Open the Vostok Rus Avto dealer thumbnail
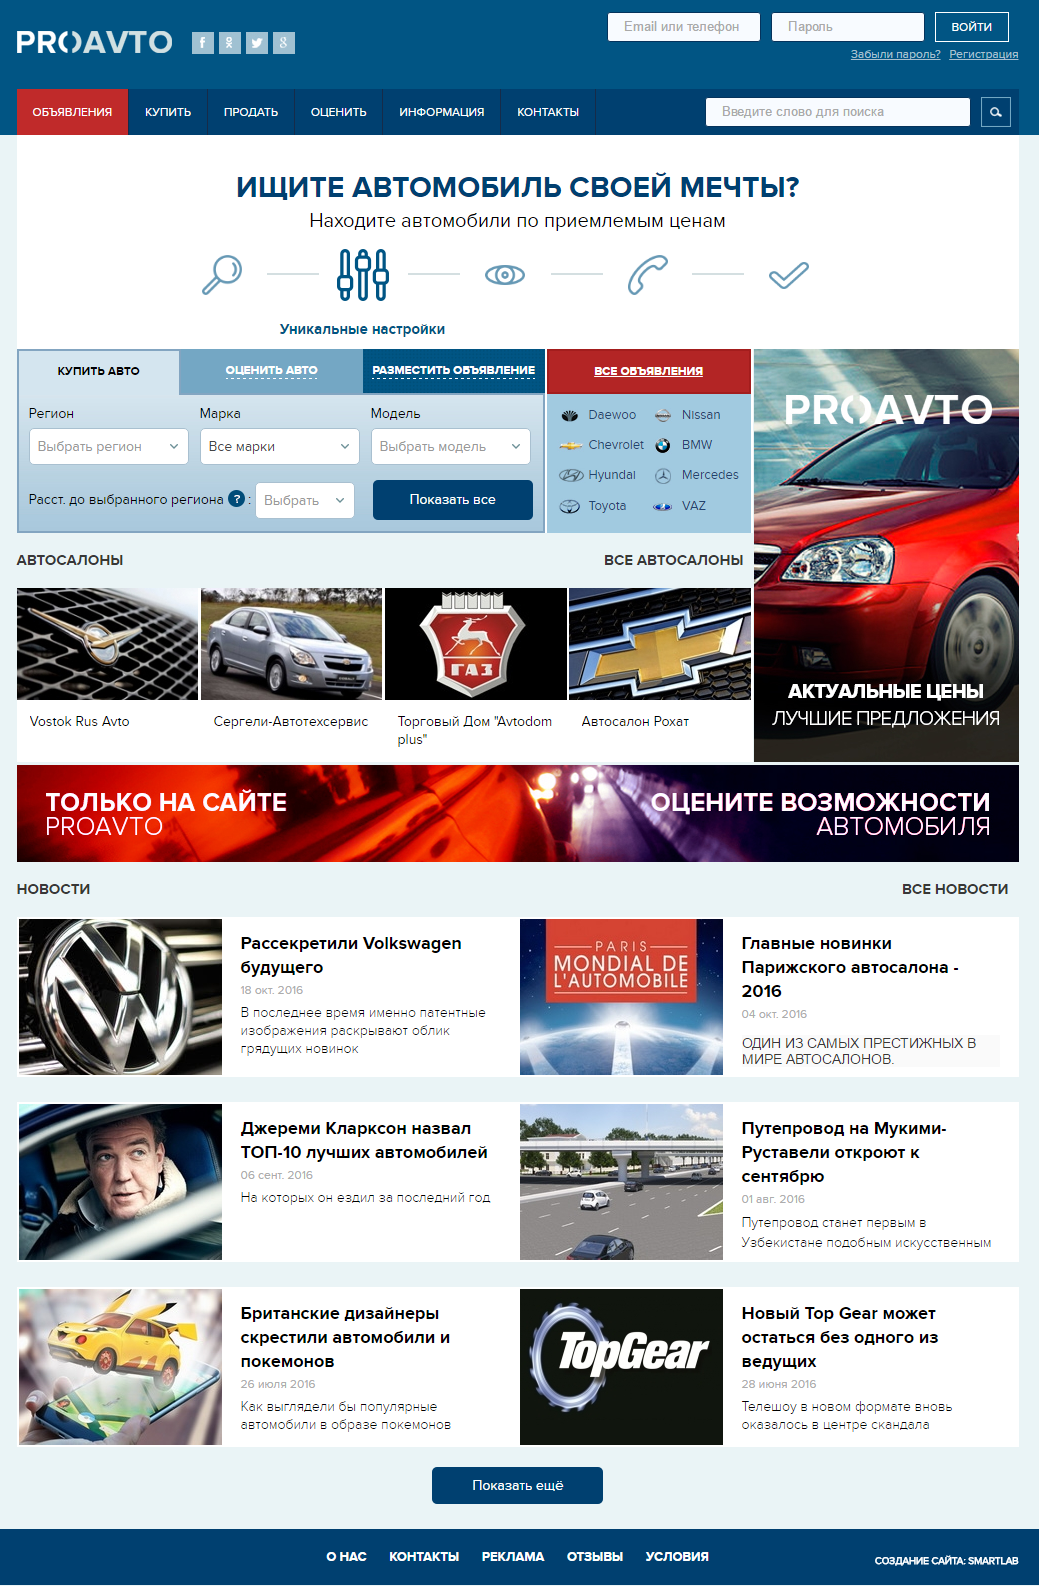Viewport: 1039px width, 1586px height. (108, 644)
